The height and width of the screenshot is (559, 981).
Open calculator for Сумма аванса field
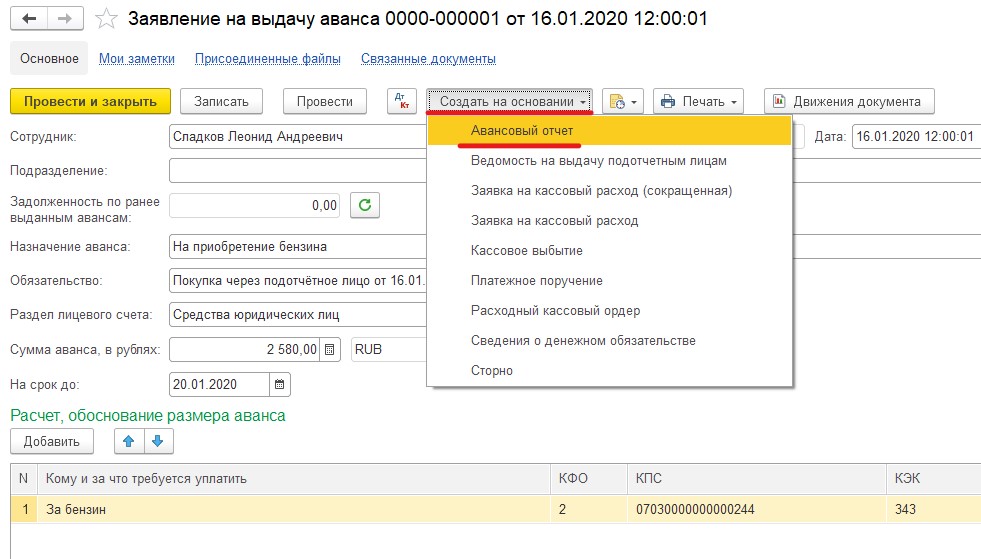tap(330, 349)
